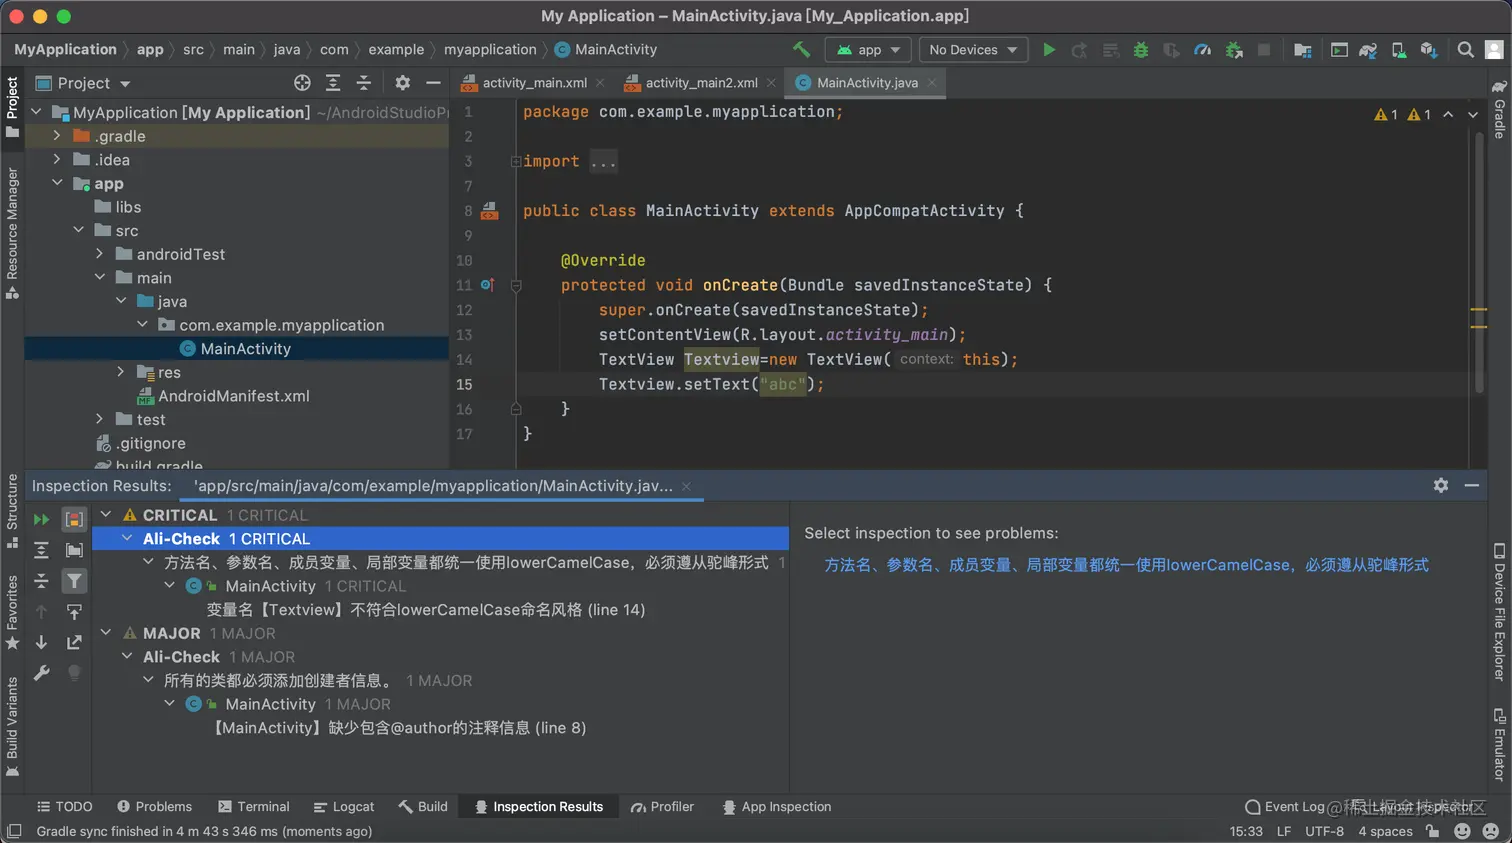
Task: Close the MainActivity.java editor tab
Action: click(932, 83)
